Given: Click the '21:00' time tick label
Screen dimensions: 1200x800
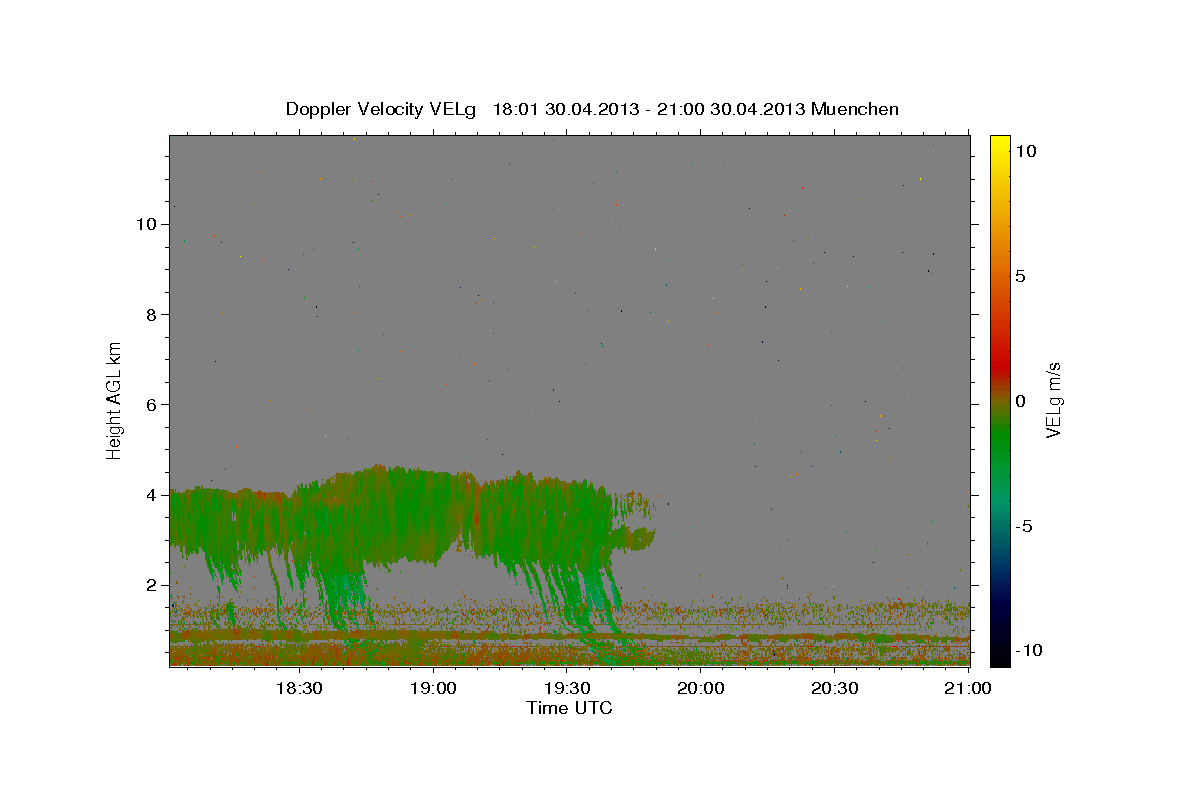Looking at the screenshot, I should click(x=968, y=688).
